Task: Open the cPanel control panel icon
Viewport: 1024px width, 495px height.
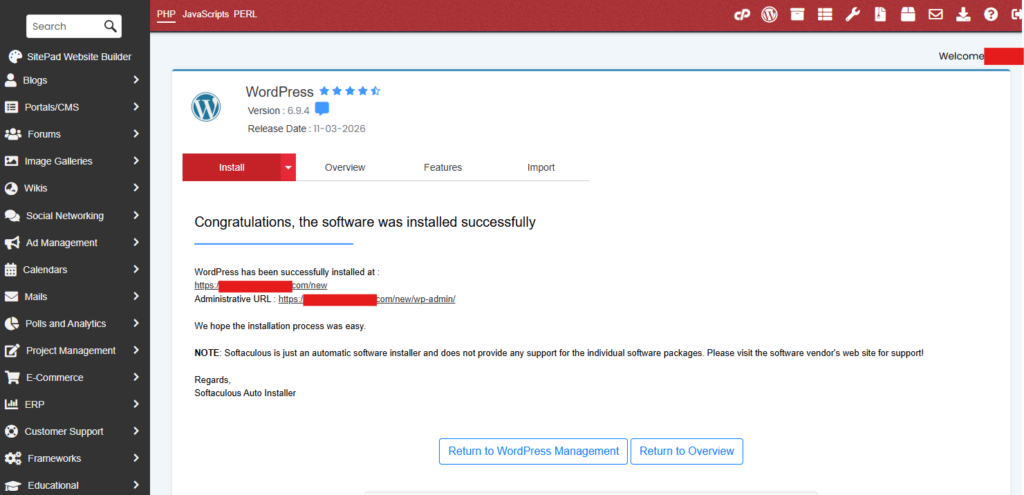Action: click(742, 14)
